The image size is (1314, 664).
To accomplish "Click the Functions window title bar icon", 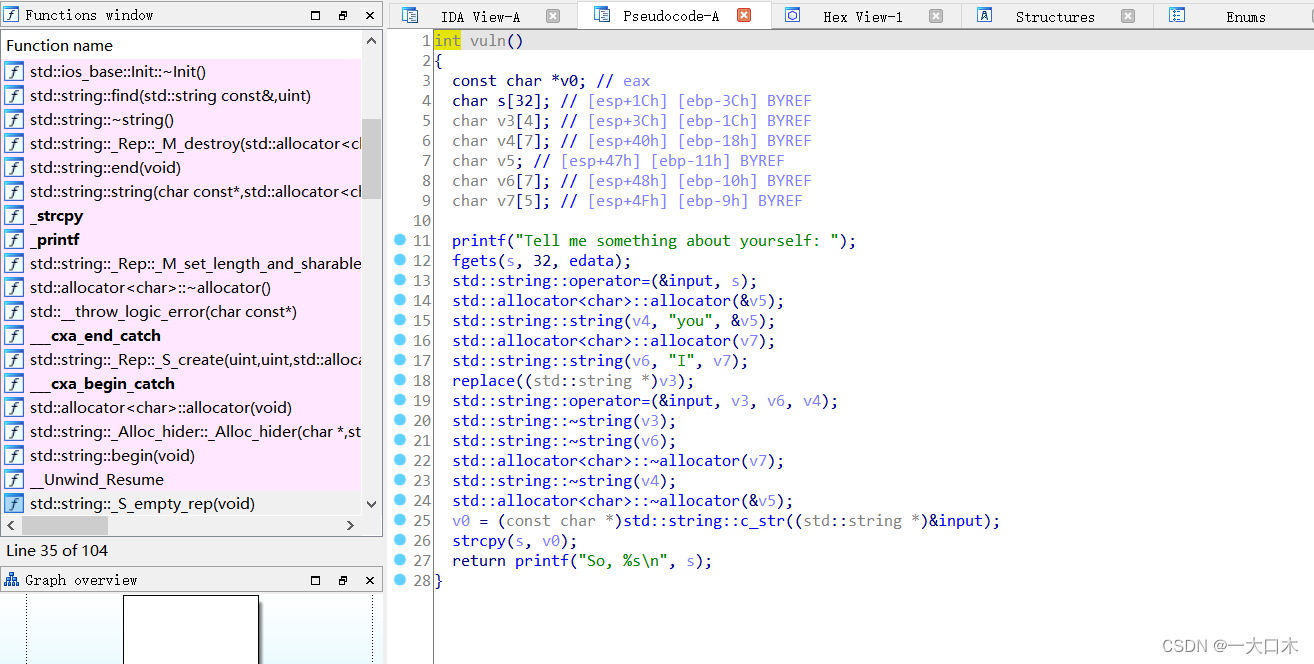I will tap(11, 14).
